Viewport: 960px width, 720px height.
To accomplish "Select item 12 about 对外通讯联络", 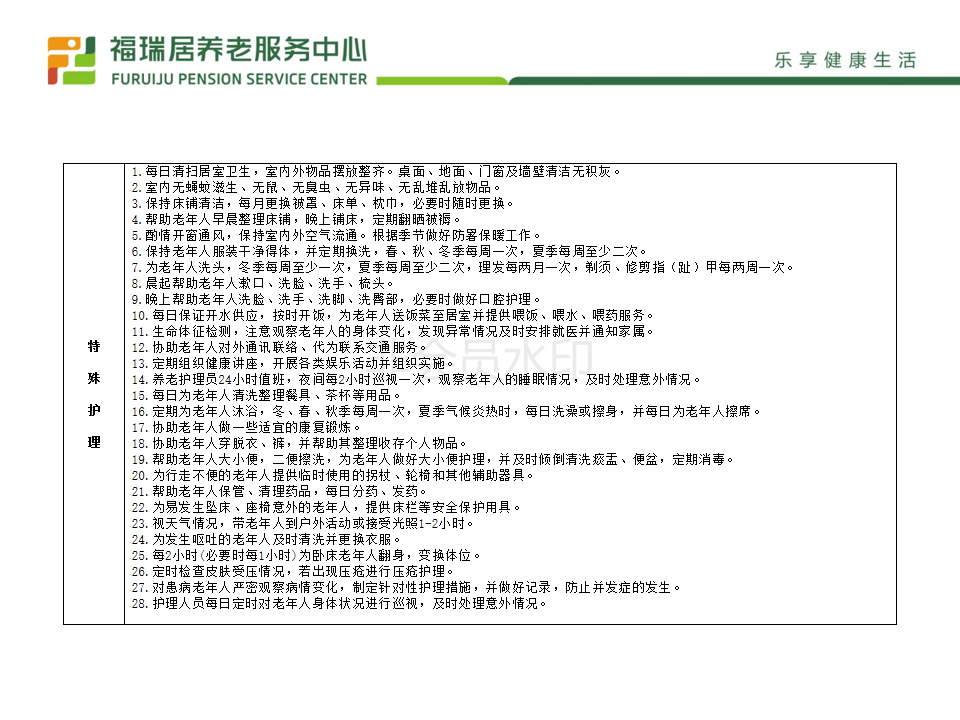I will (279, 347).
